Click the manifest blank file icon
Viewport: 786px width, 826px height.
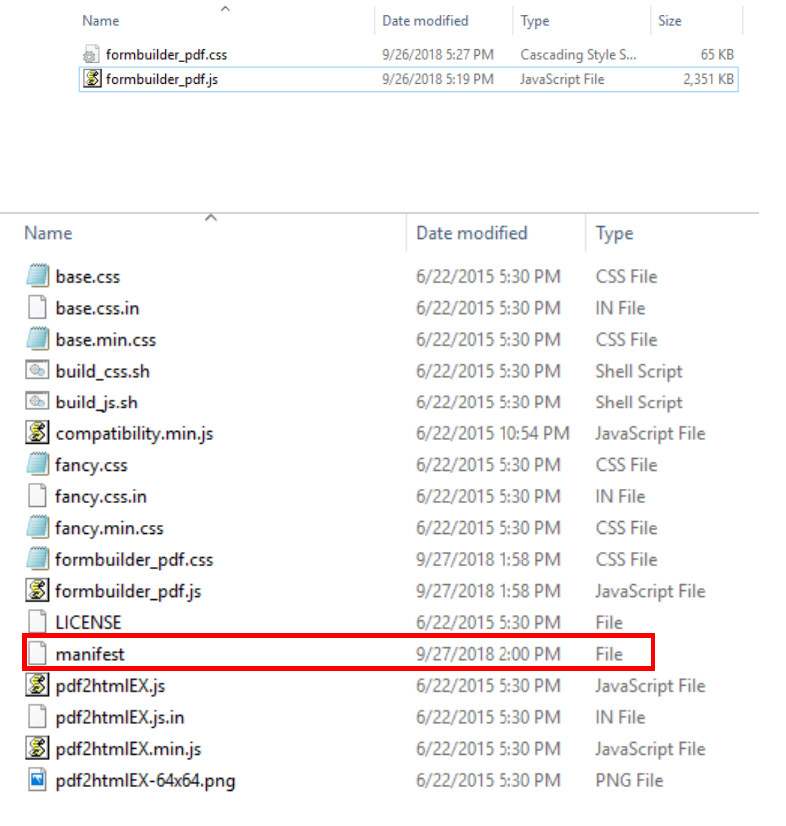pos(37,654)
